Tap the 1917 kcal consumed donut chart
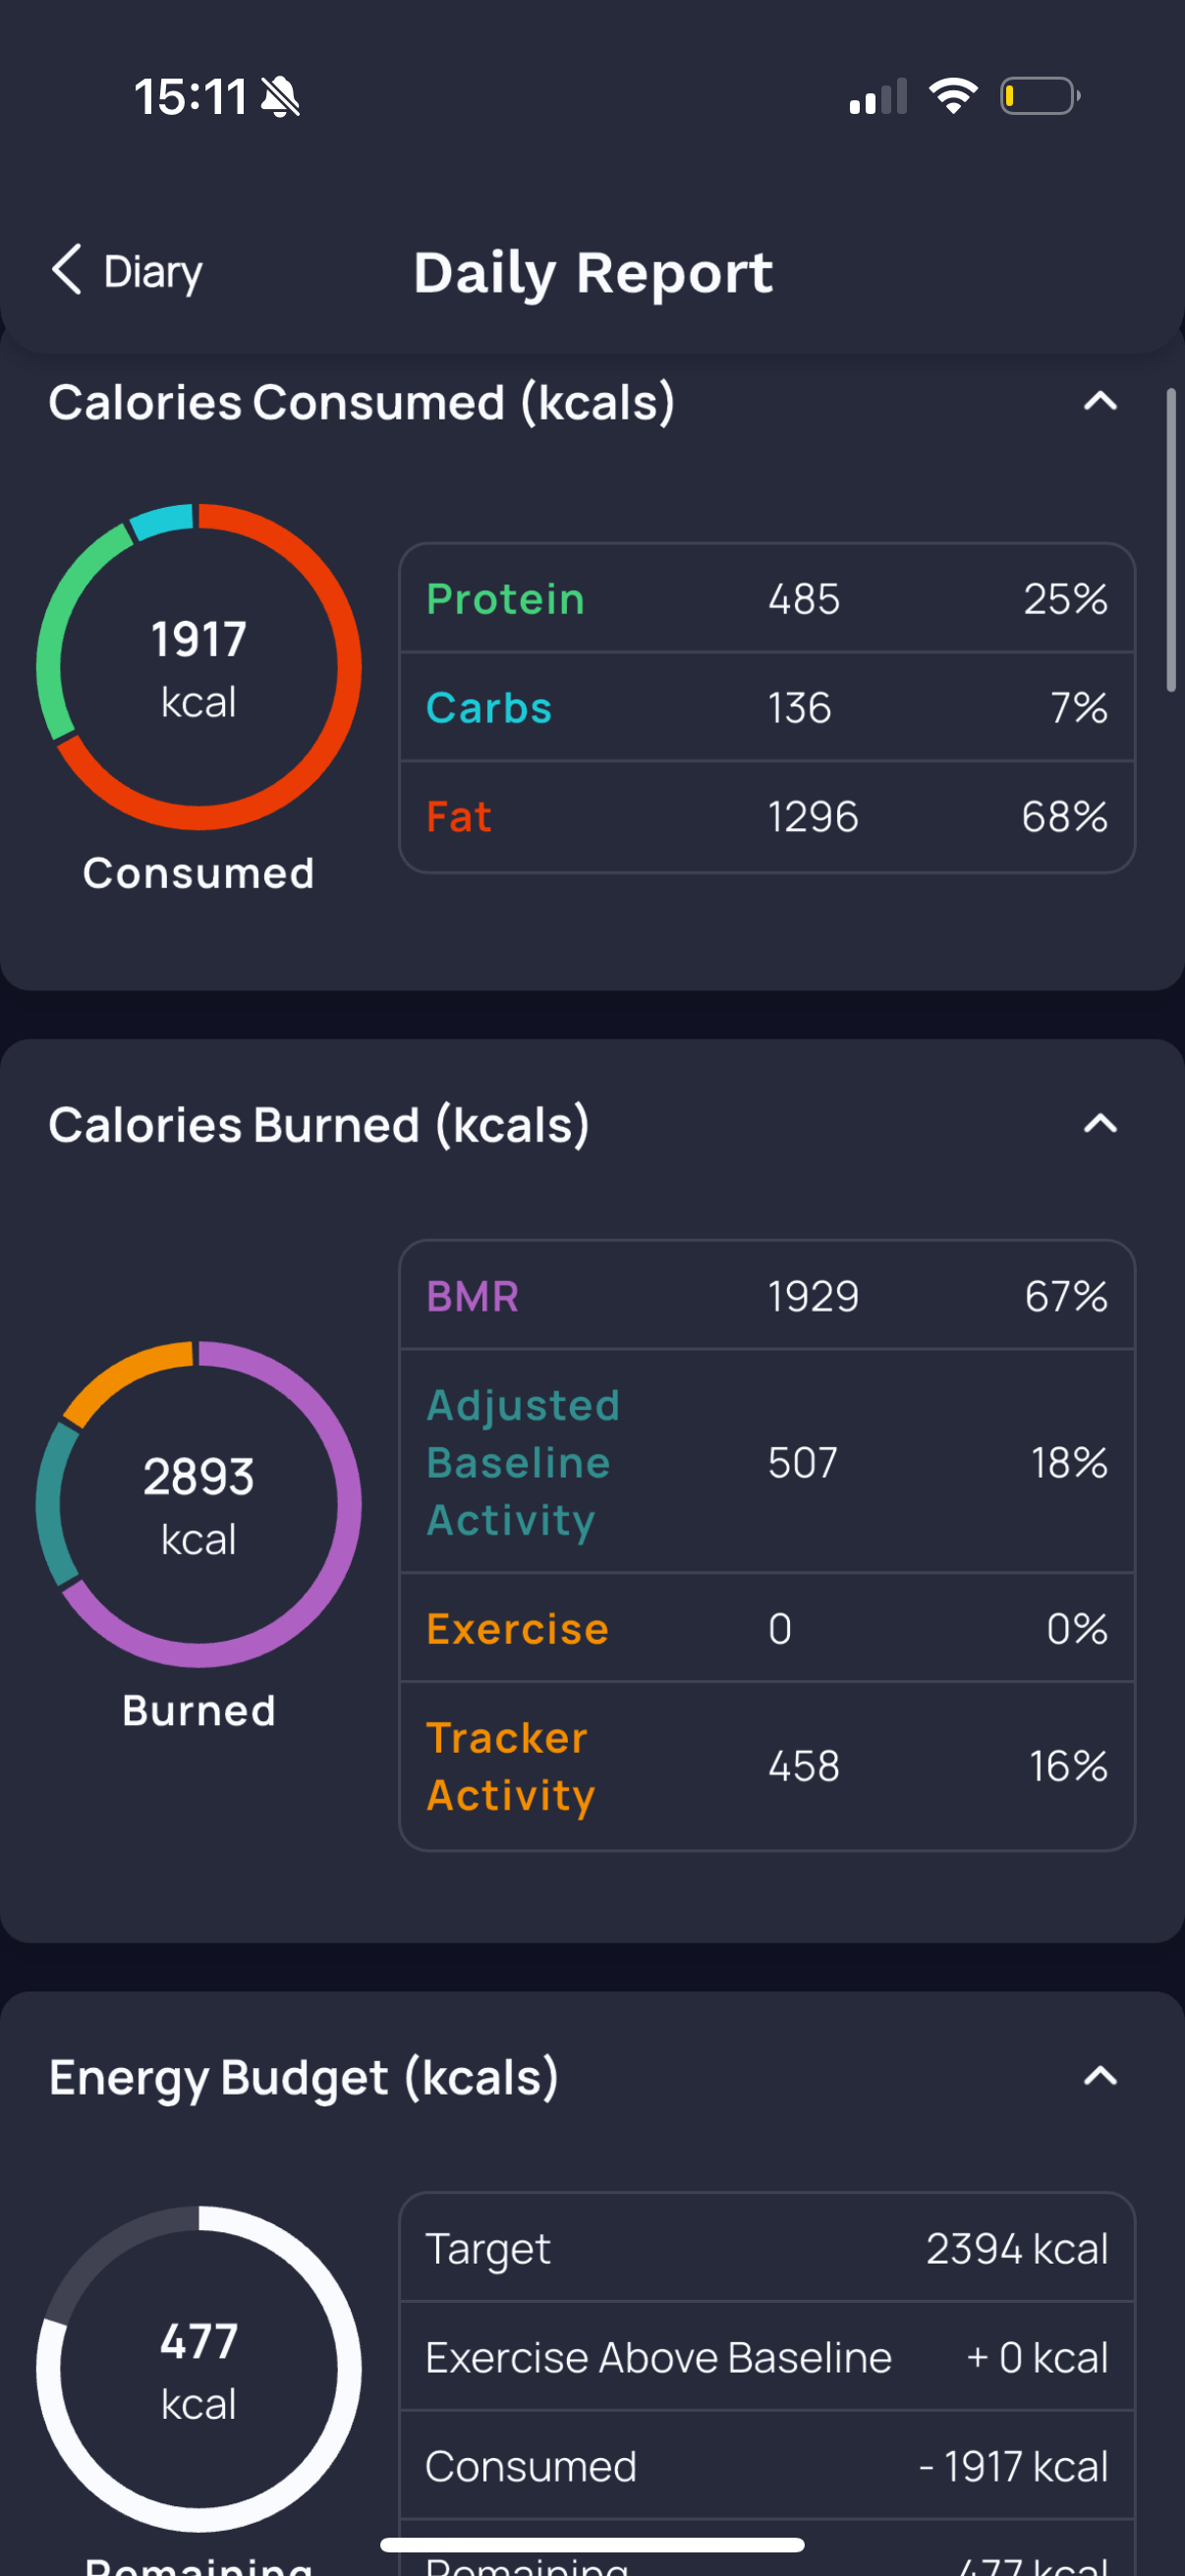The height and width of the screenshot is (2576, 1185). point(199,667)
